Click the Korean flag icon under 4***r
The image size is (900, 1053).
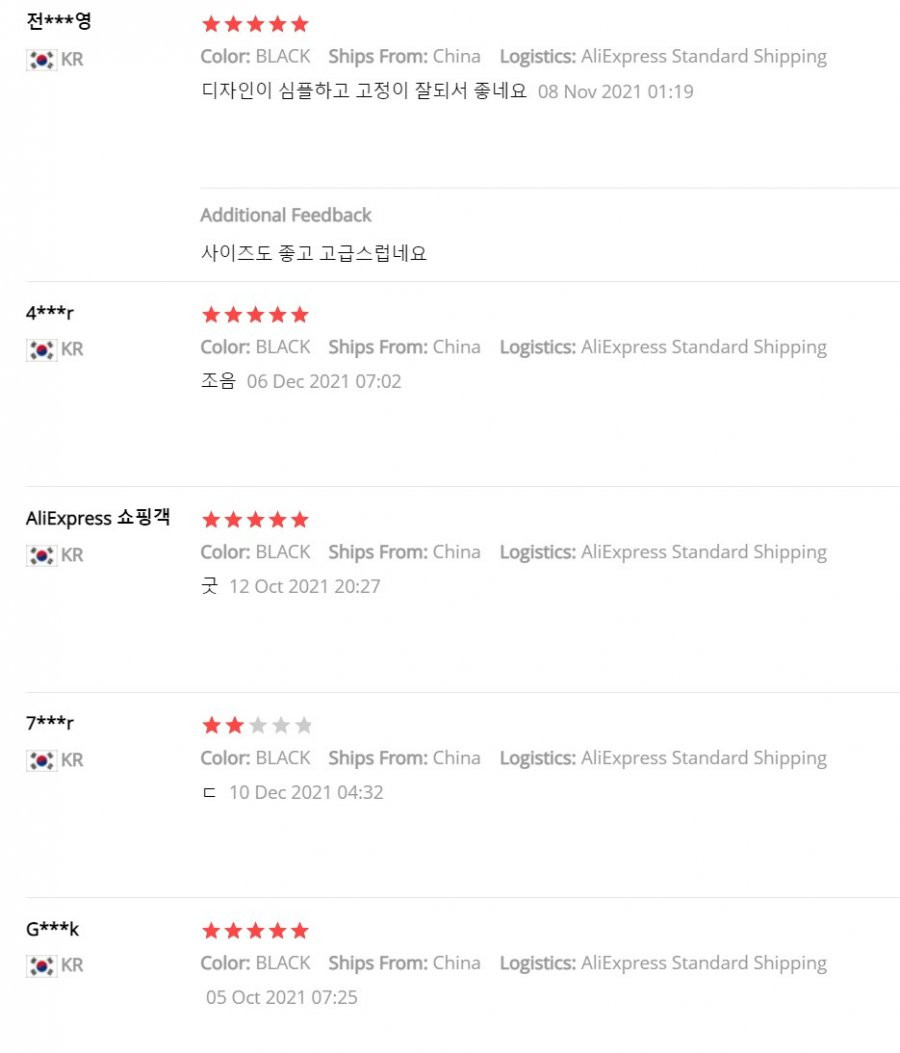click(42, 350)
